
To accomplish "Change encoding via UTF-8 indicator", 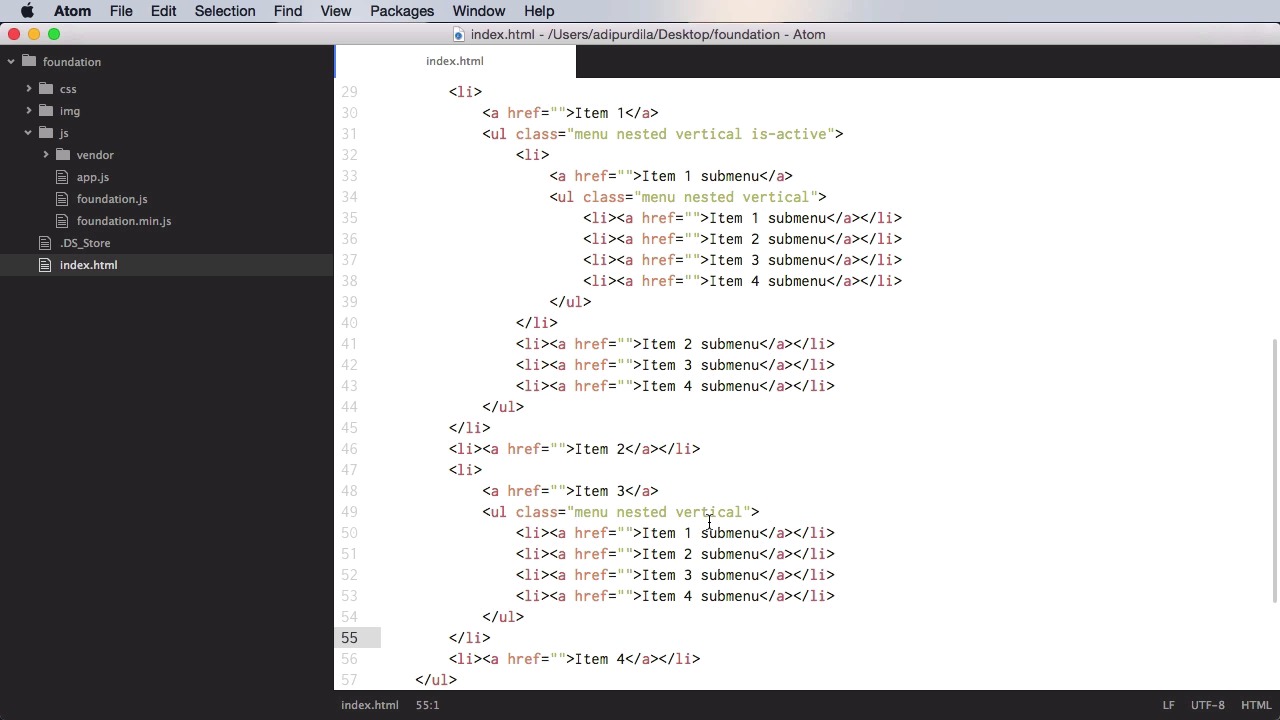I will click(x=1208, y=705).
